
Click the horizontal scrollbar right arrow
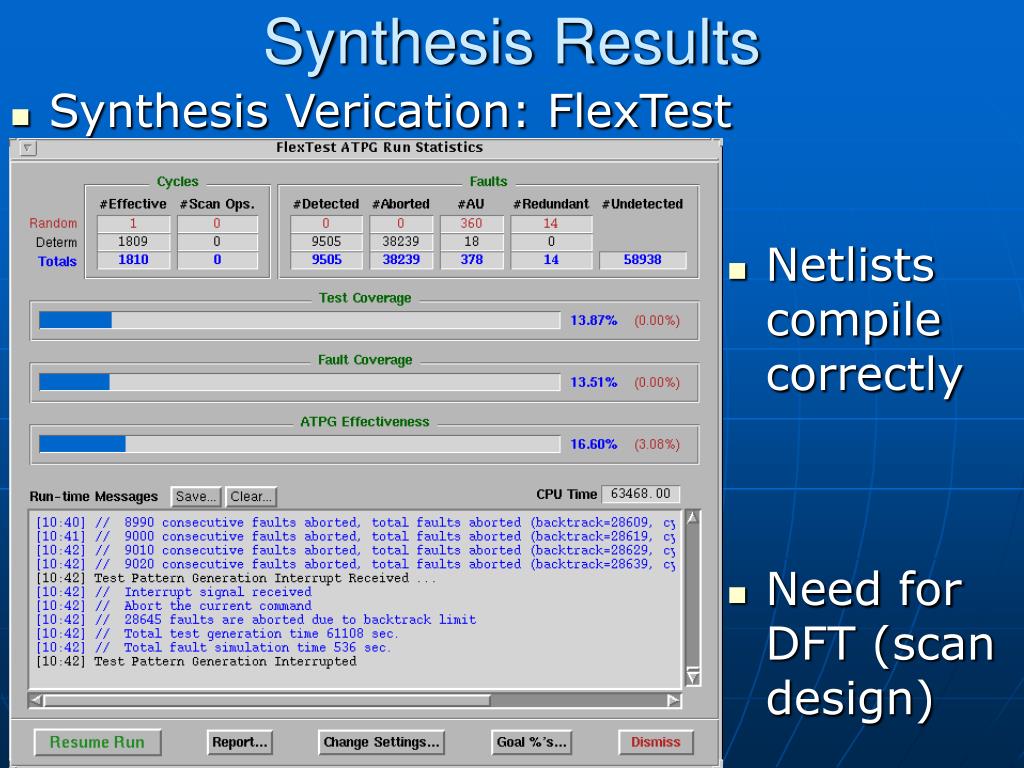[673, 701]
